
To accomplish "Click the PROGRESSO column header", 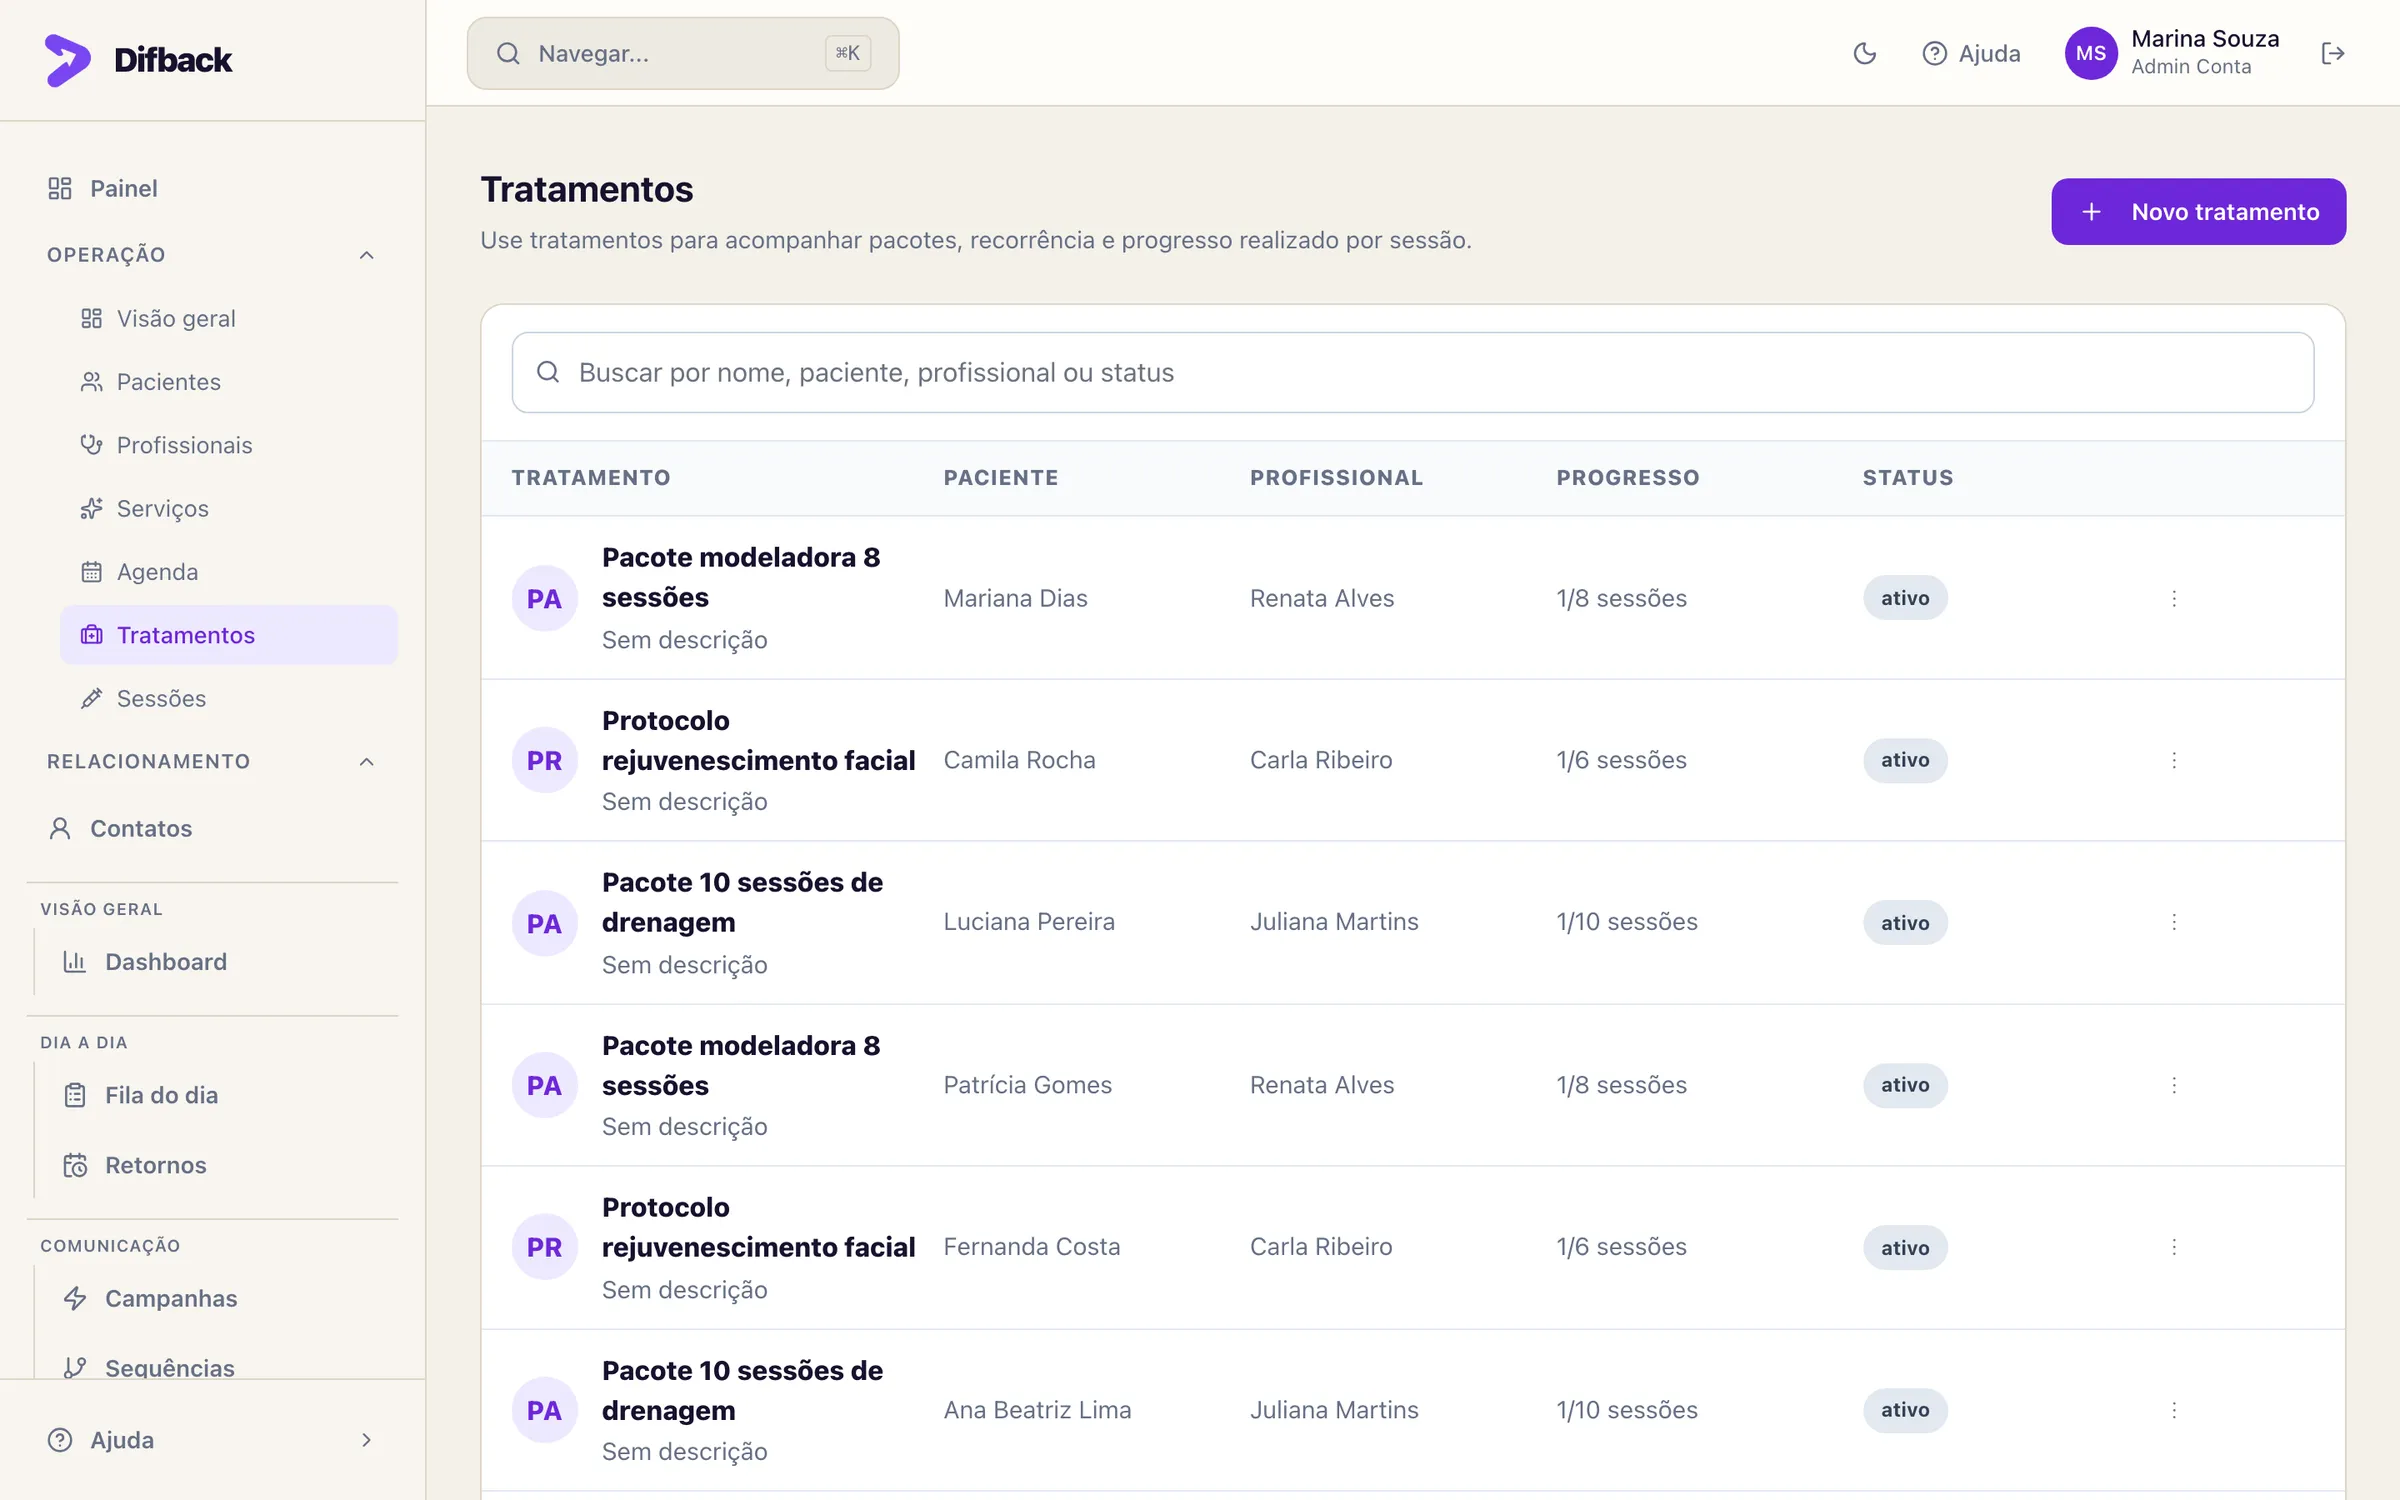I will tap(1628, 478).
